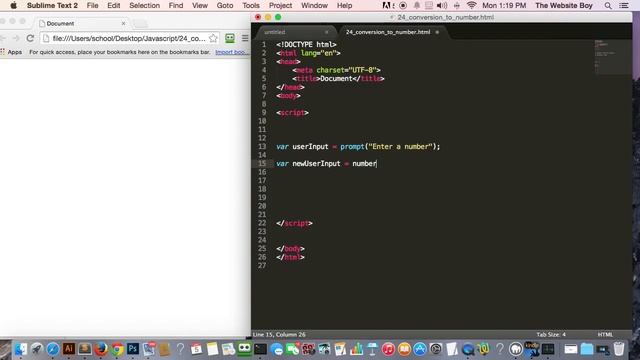Open the Goto menu
This screenshot has height=360, width=640.
click(x=225, y=5)
